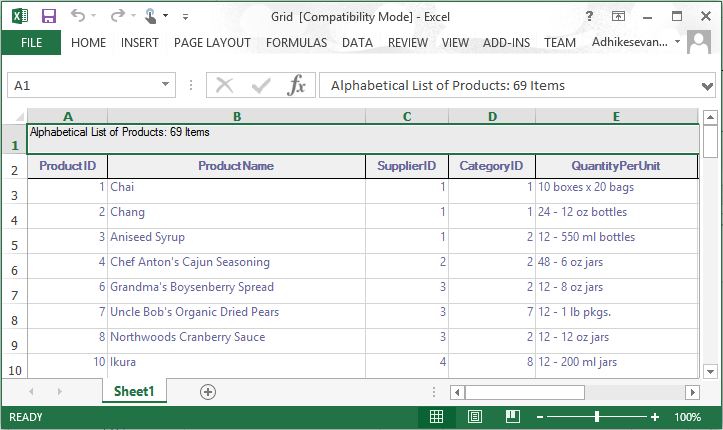
Task: Select column A header
Action: (68, 116)
